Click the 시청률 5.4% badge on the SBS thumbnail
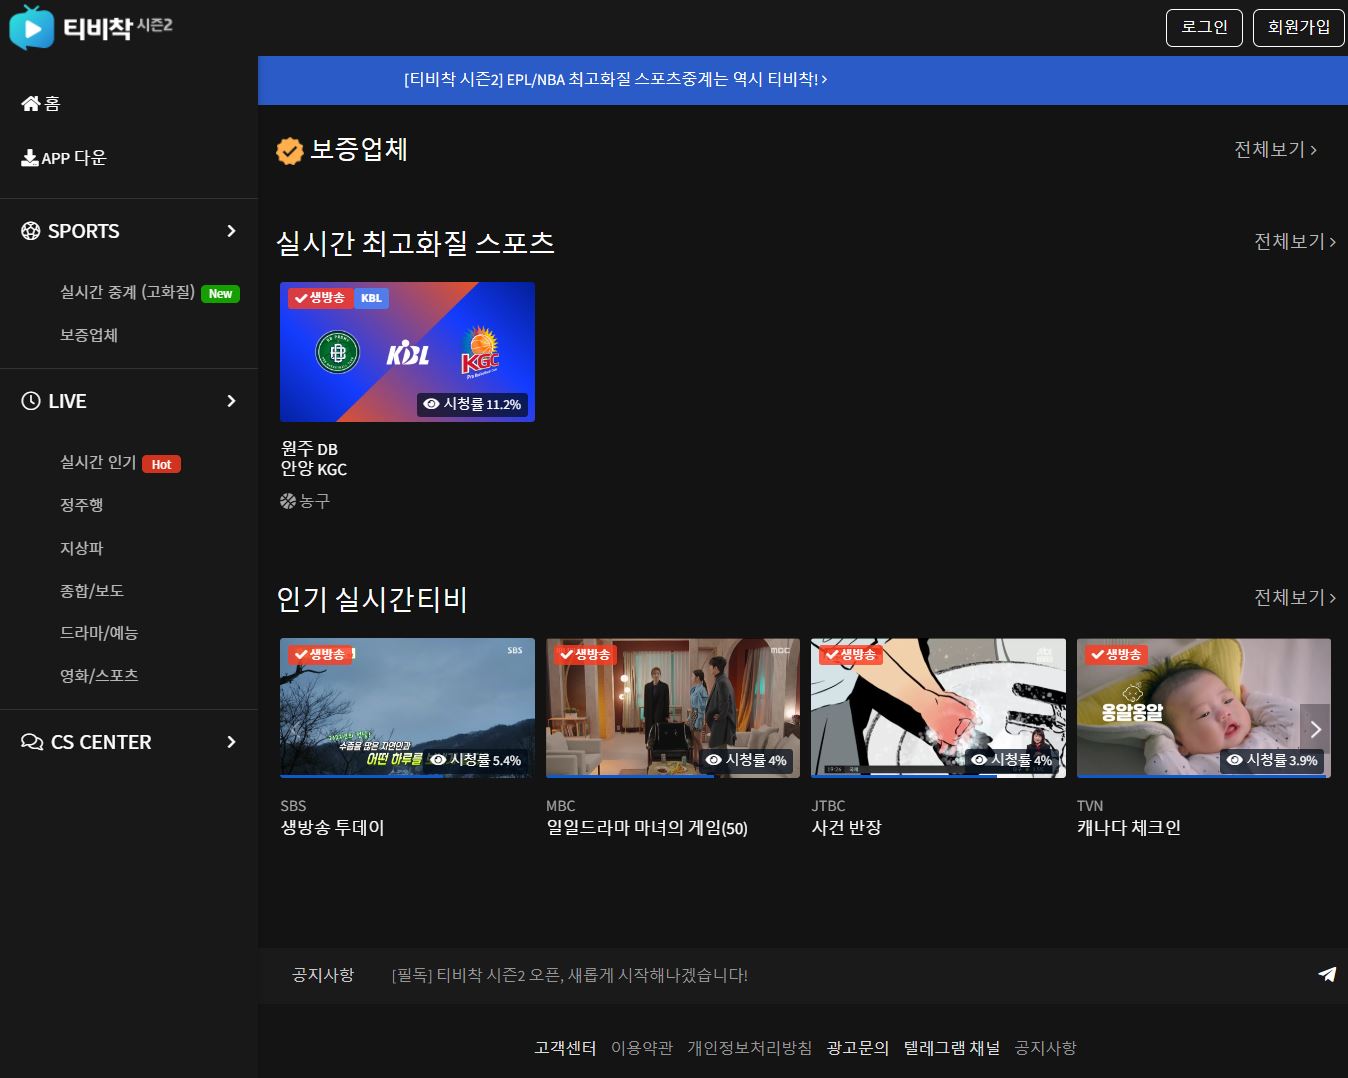This screenshot has height=1078, width=1348. 476,760
